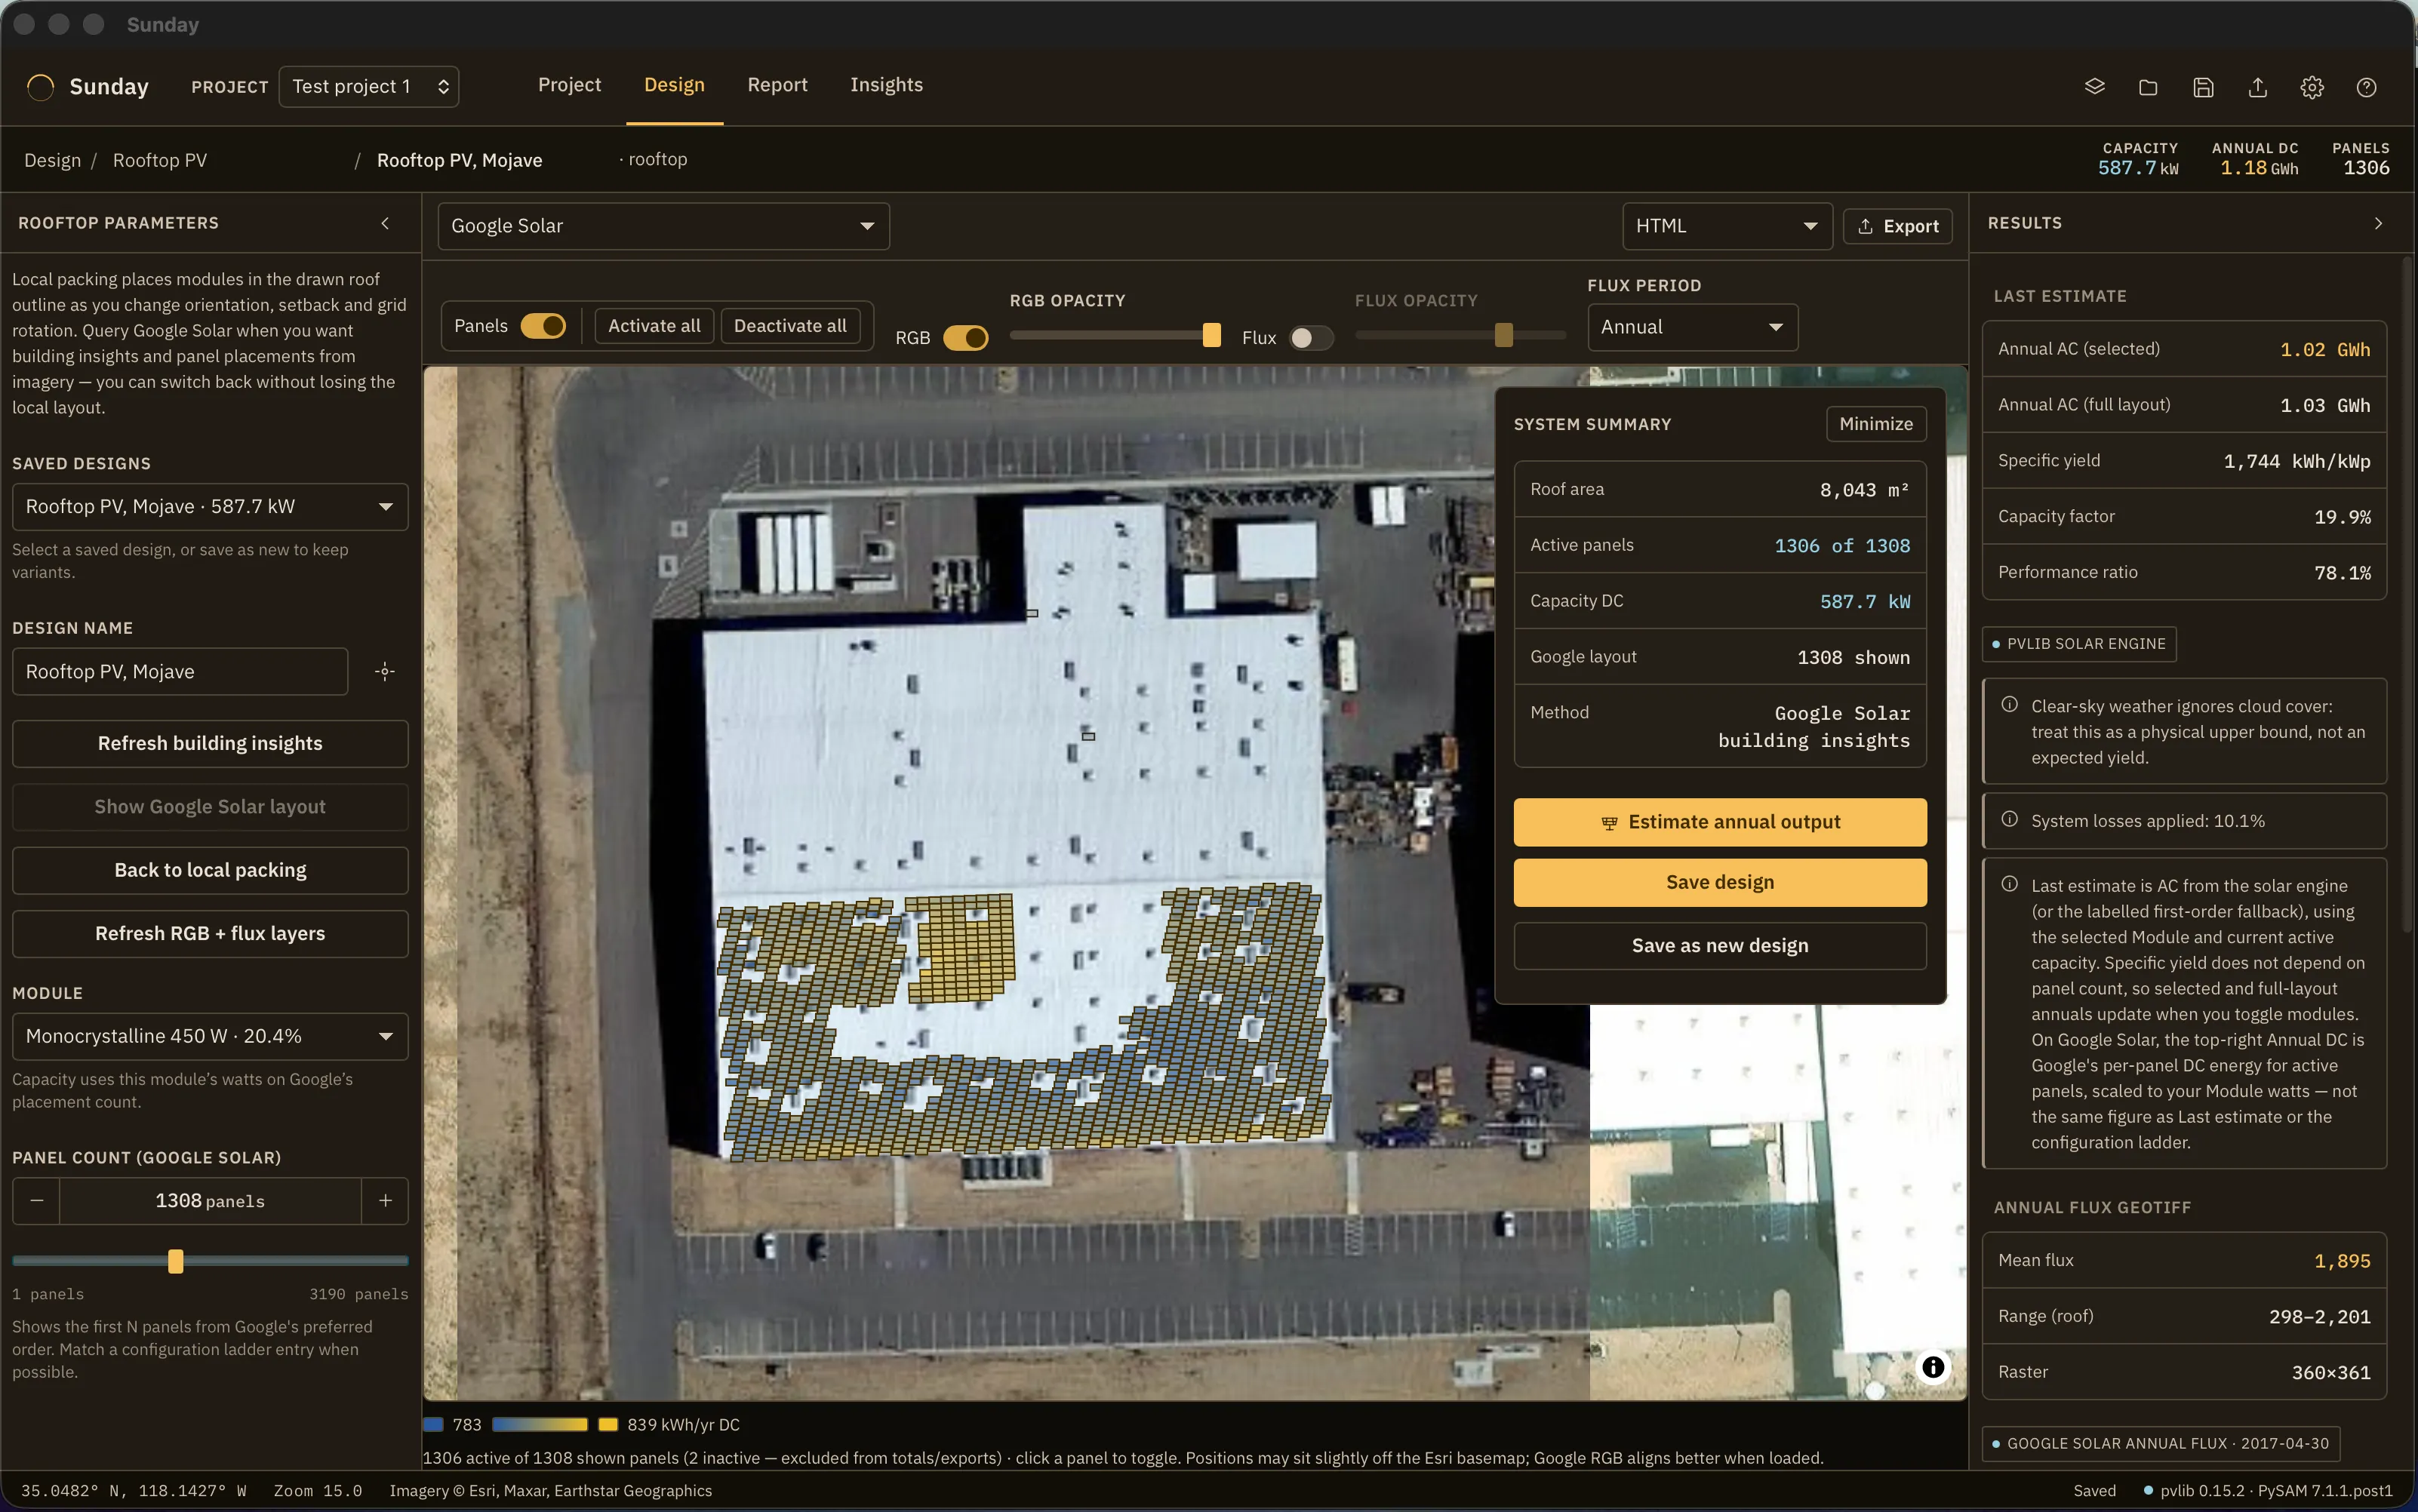Decrease panel count with minus button
2418x1512 pixels.
(x=37, y=1200)
